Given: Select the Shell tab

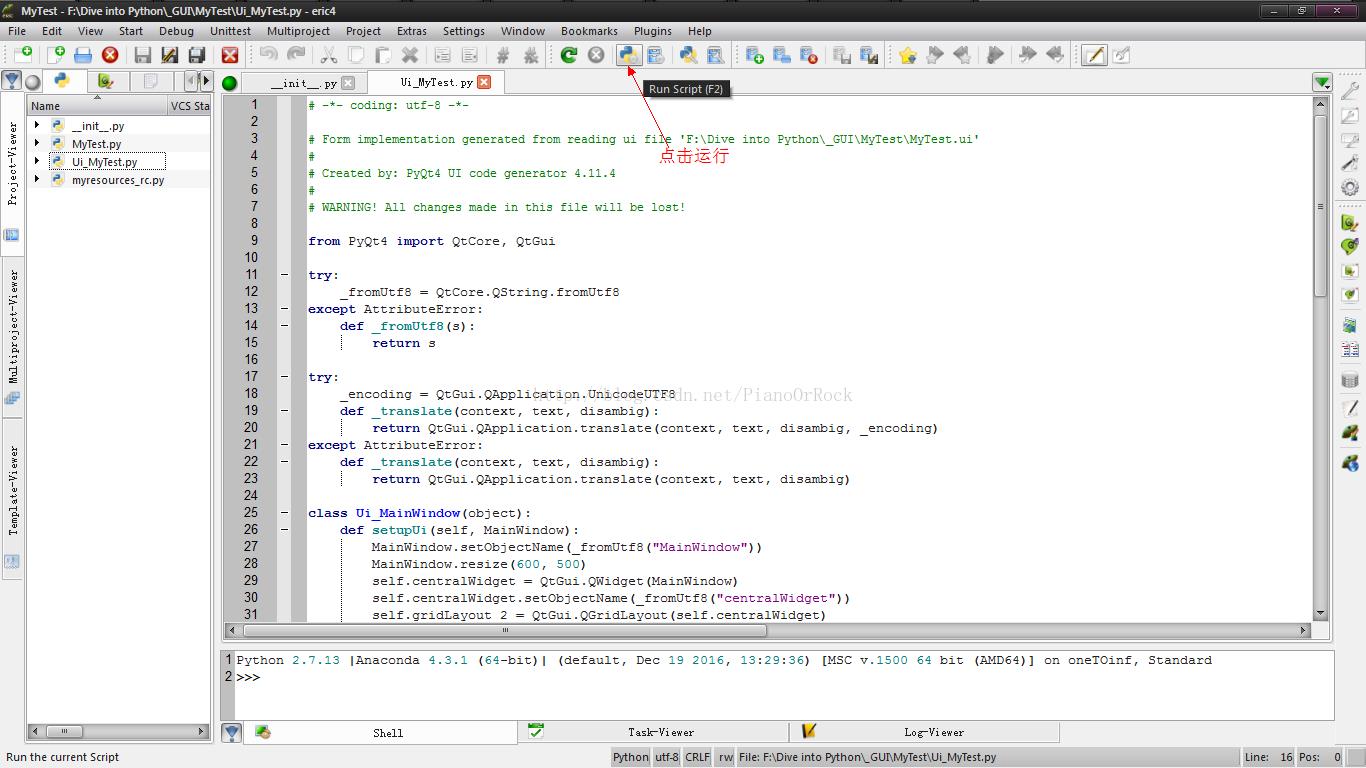Looking at the screenshot, I should pyautogui.click(x=381, y=732).
